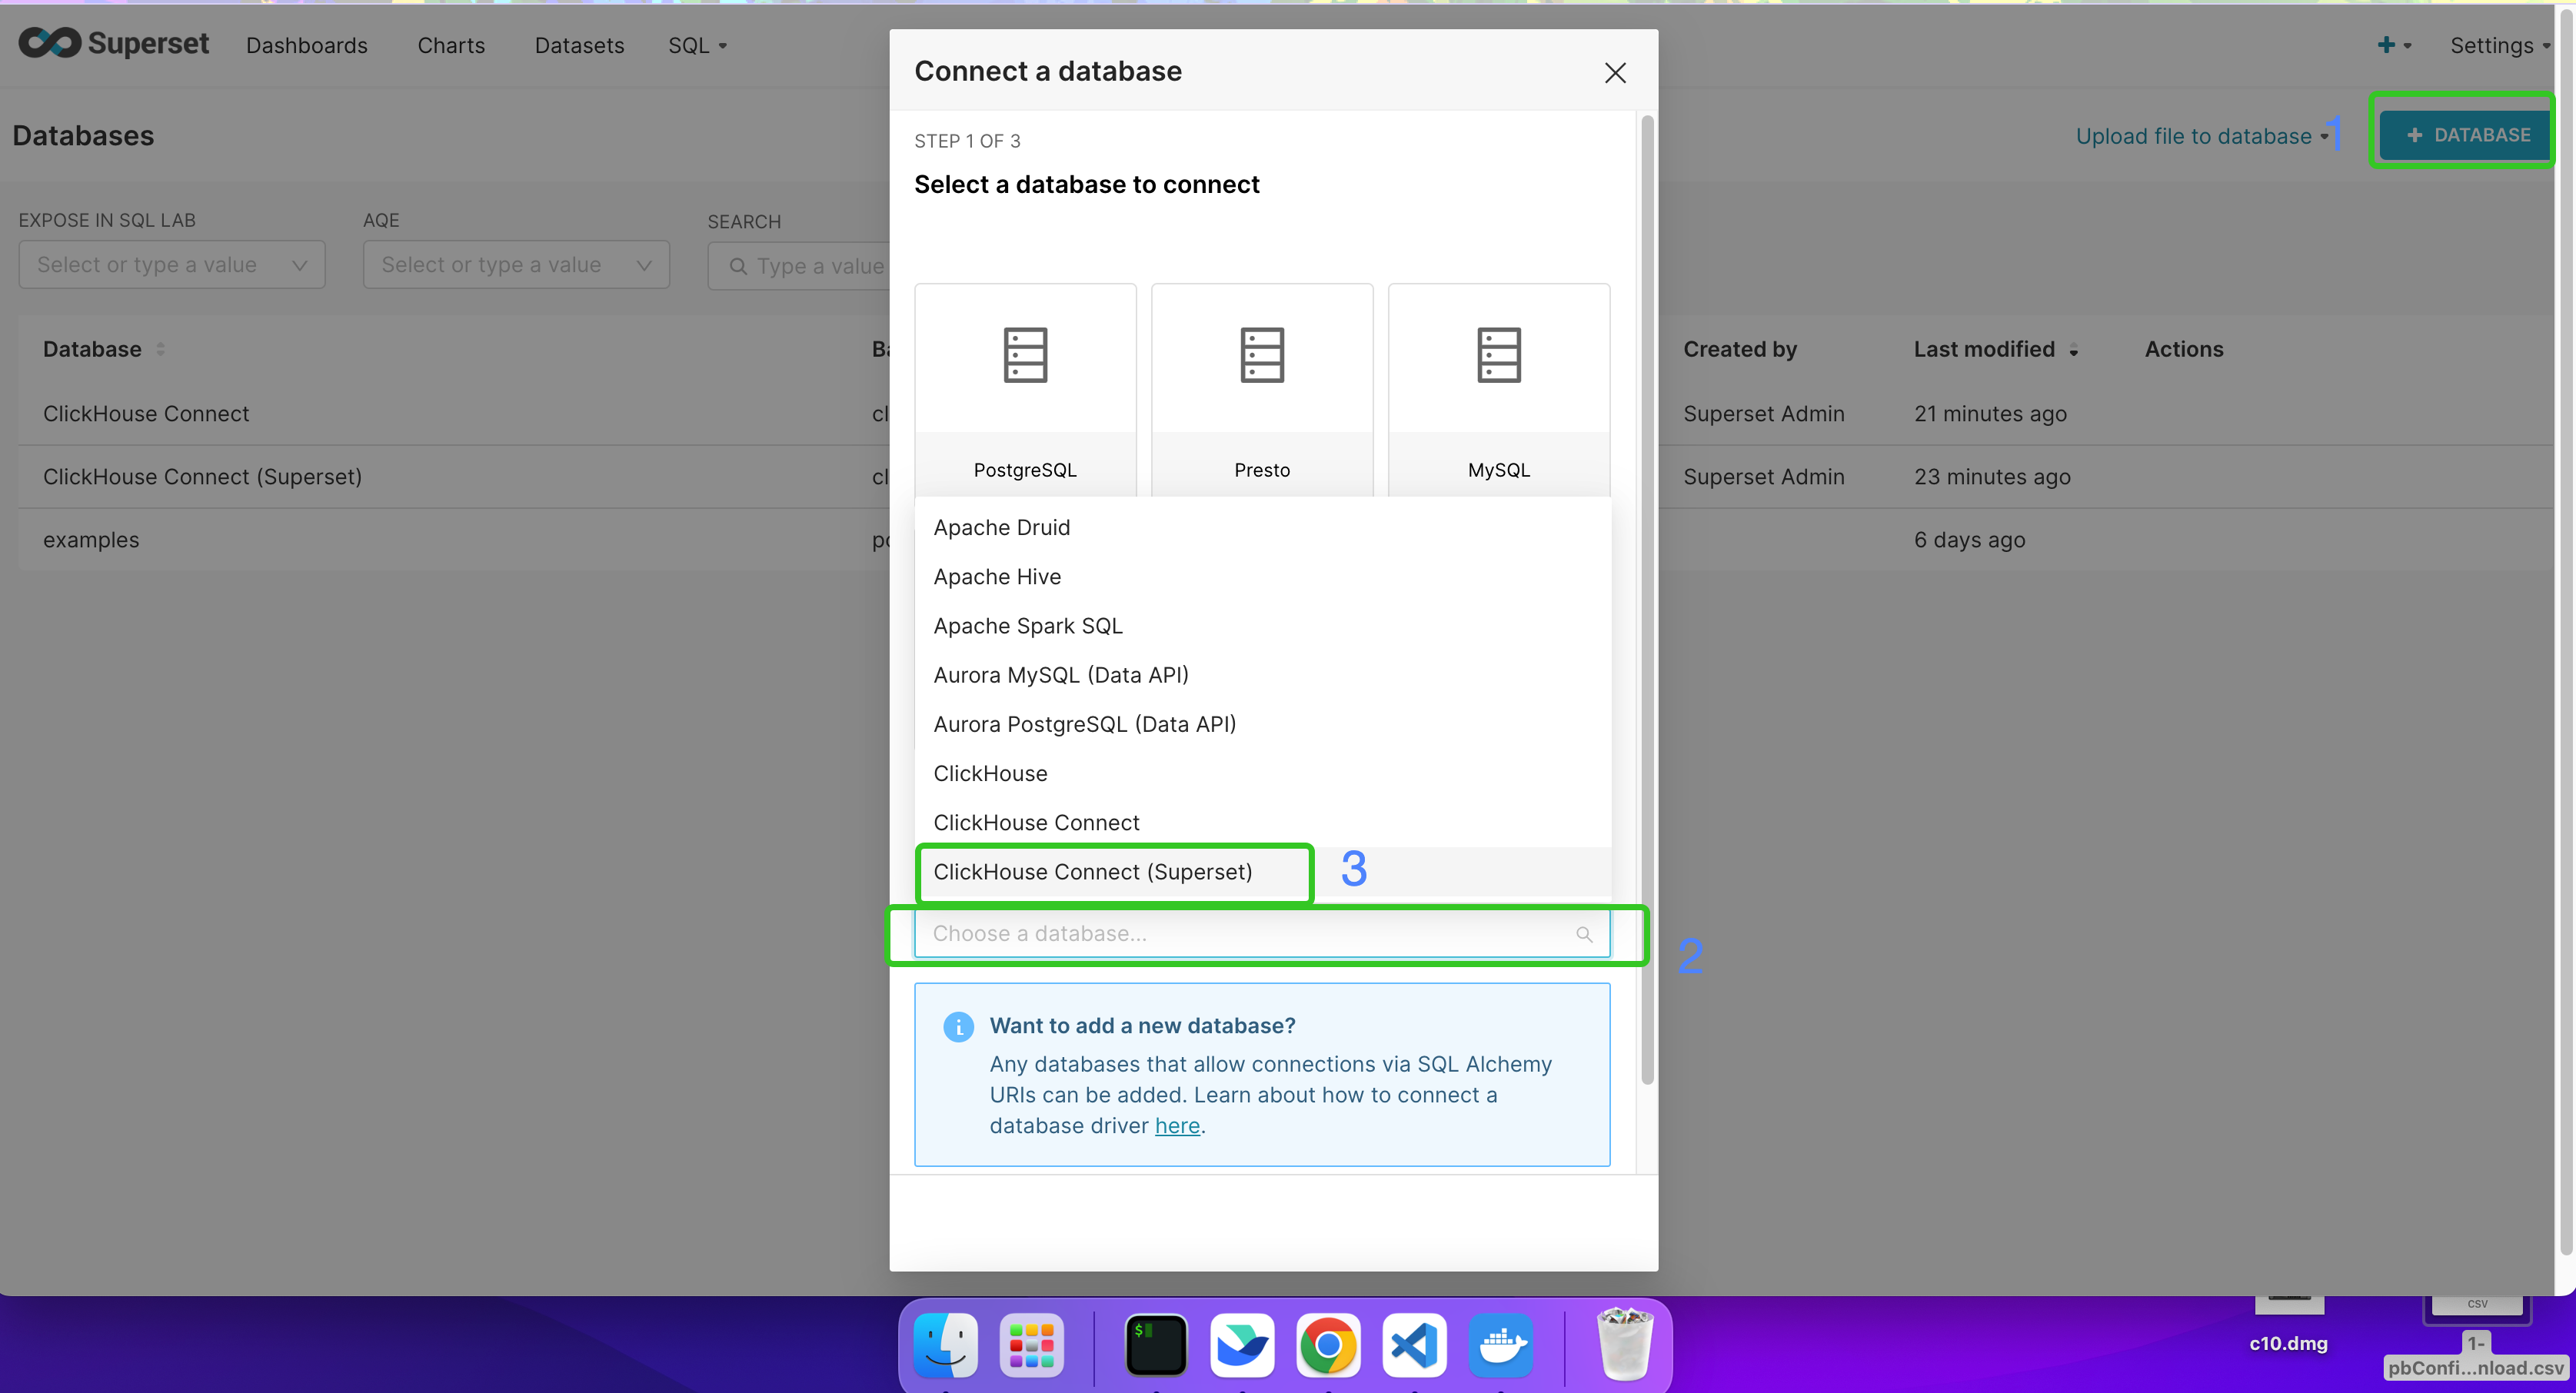Select the Presto database card
Image resolution: width=2576 pixels, height=1393 pixels.
coord(1262,390)
